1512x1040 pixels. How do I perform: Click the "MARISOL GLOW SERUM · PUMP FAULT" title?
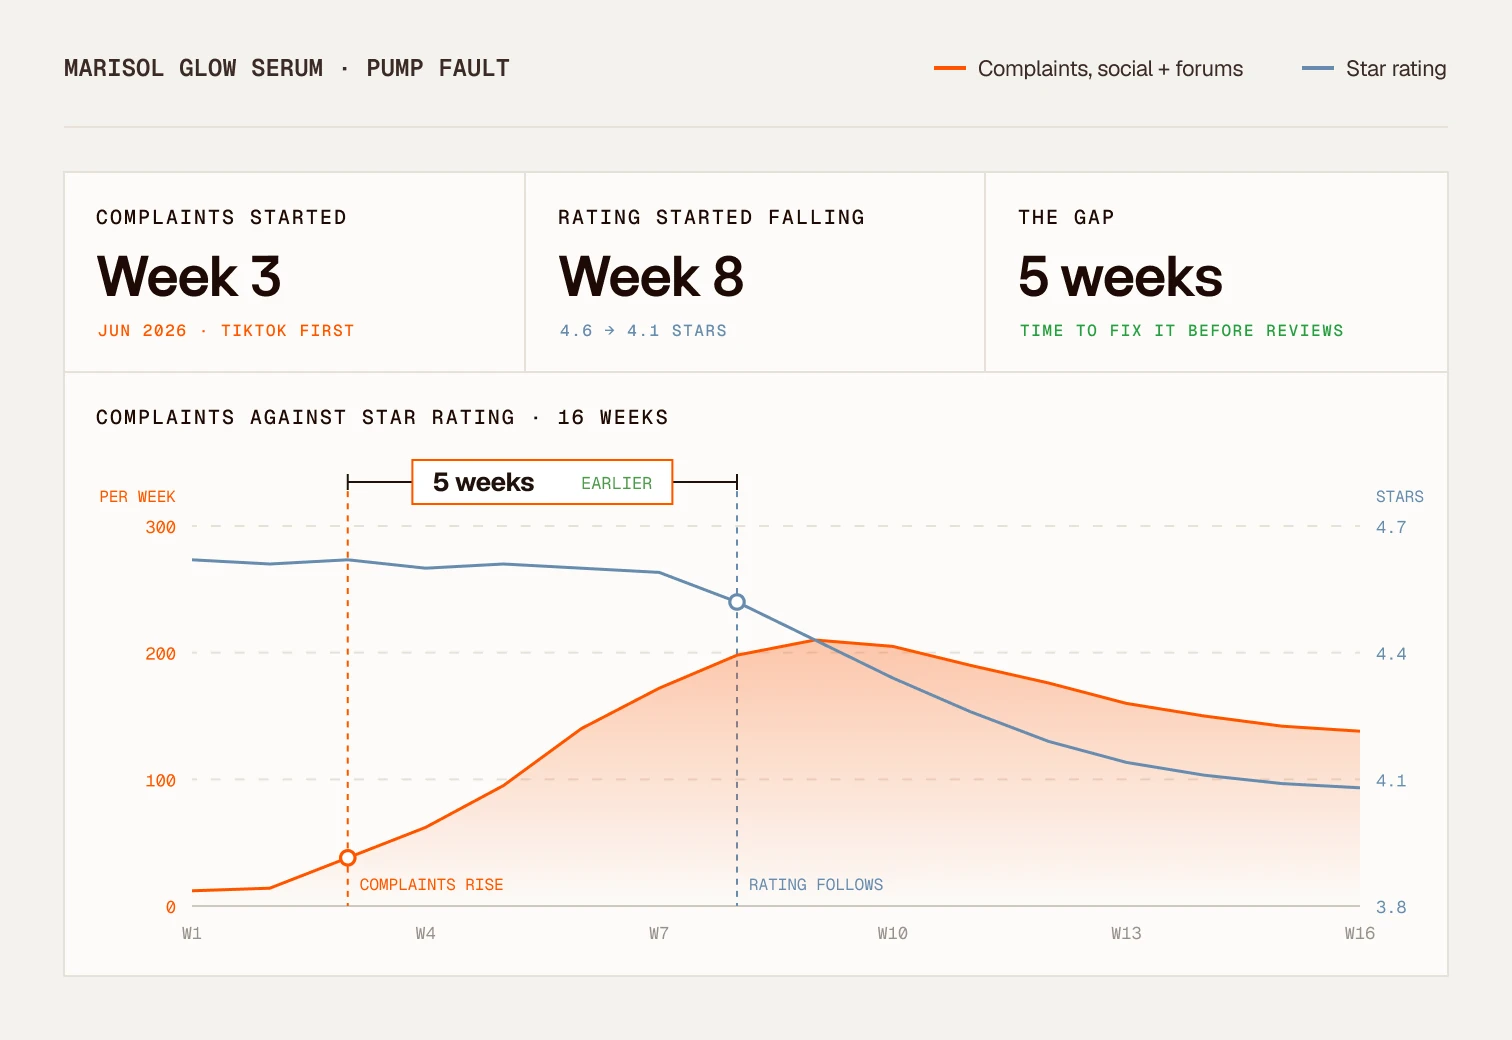(x=287, y=68)
